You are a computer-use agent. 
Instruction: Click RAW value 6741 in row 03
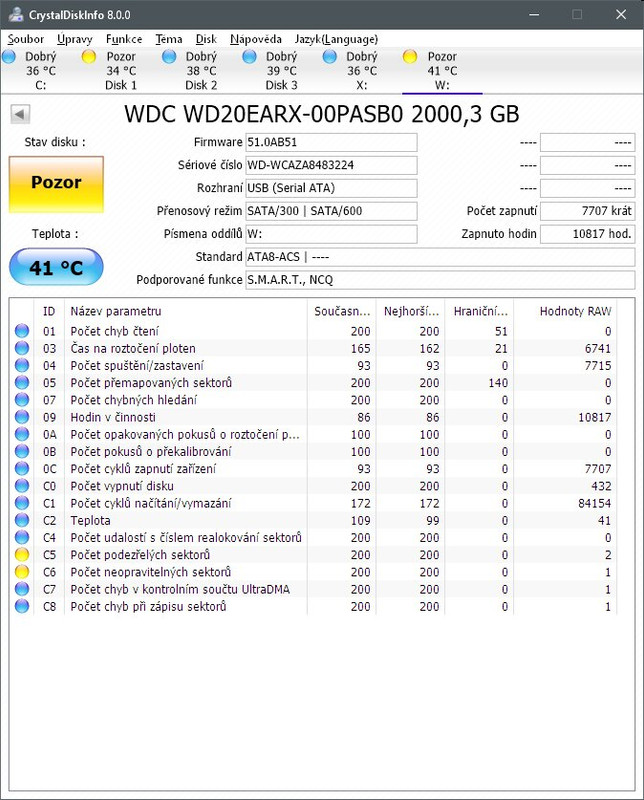598,348
